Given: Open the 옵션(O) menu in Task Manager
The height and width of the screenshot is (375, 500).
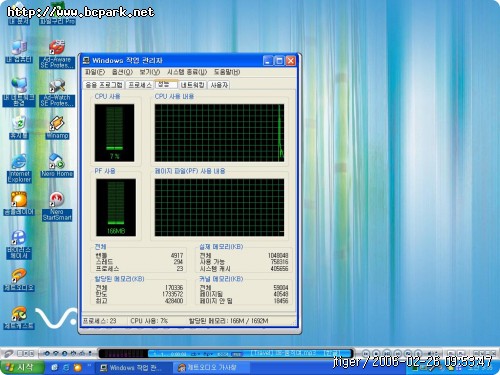Looking at the screenshot, I should tap(122, 72).
